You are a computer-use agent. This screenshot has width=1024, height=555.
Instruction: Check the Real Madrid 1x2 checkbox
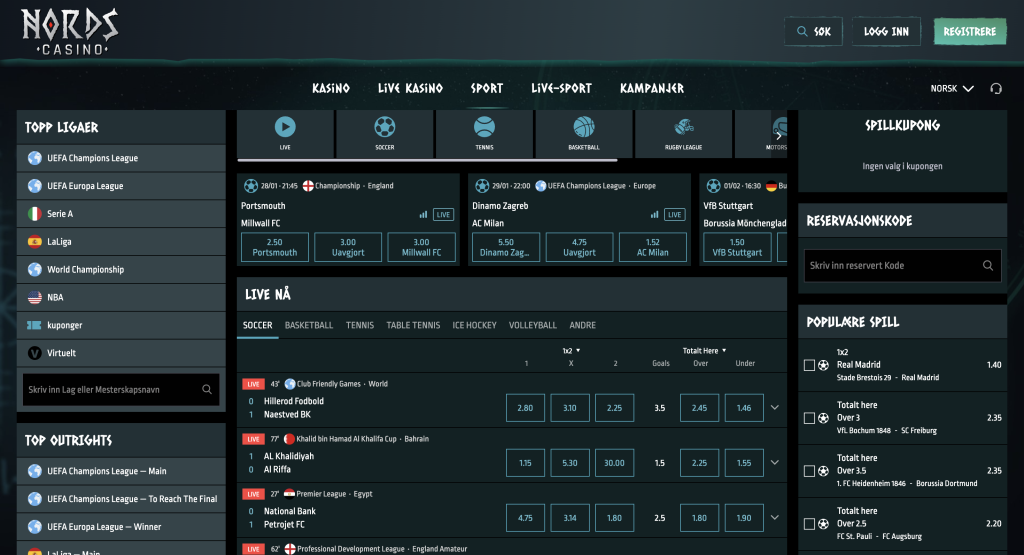point(809,365)
